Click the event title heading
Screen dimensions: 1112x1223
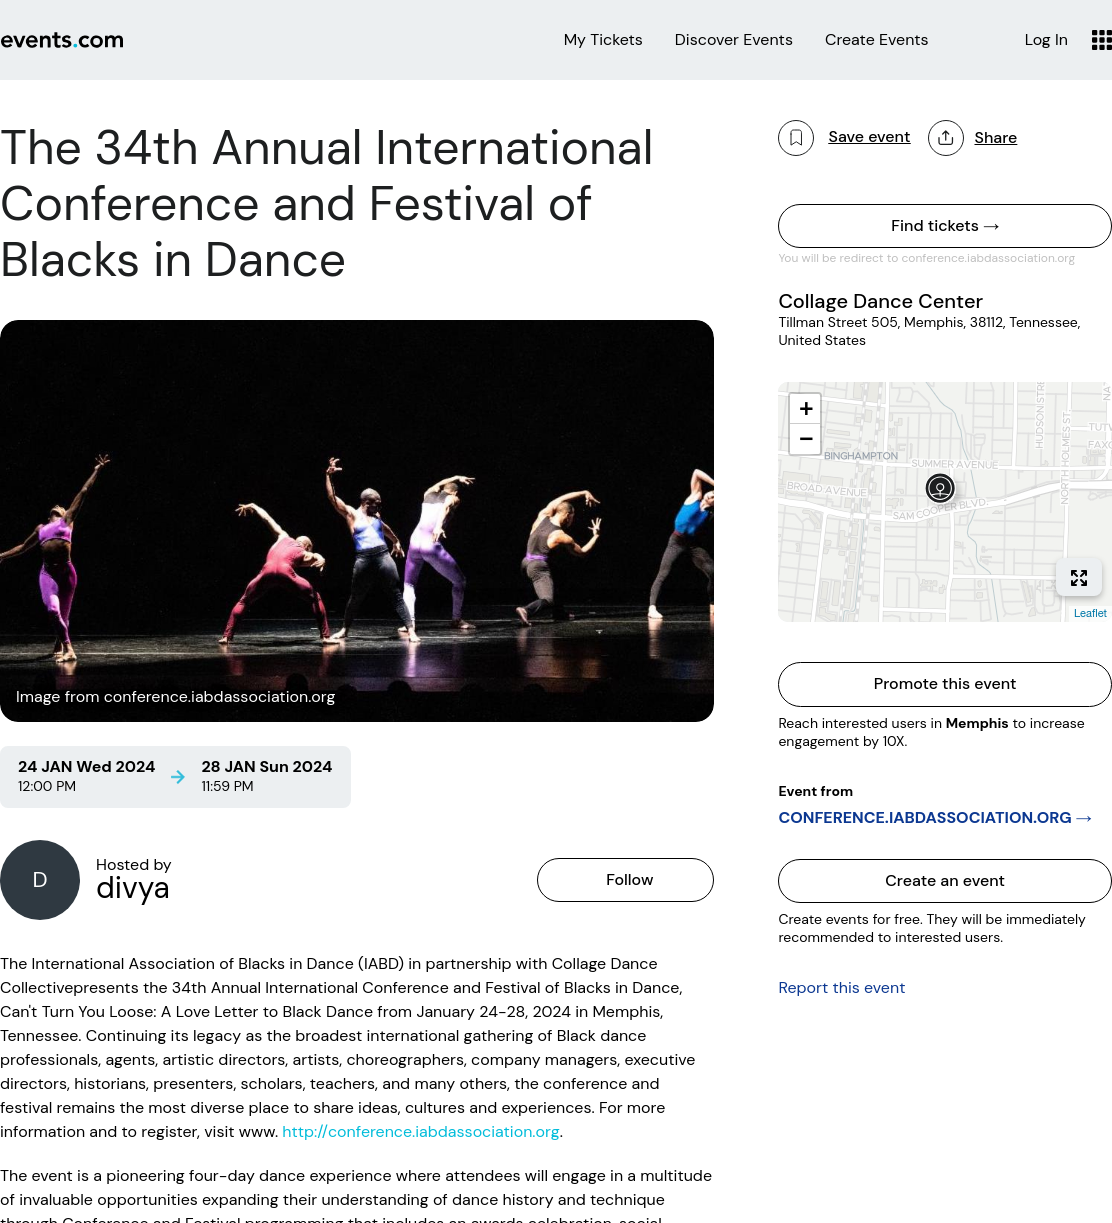click(x=327, y=204)
